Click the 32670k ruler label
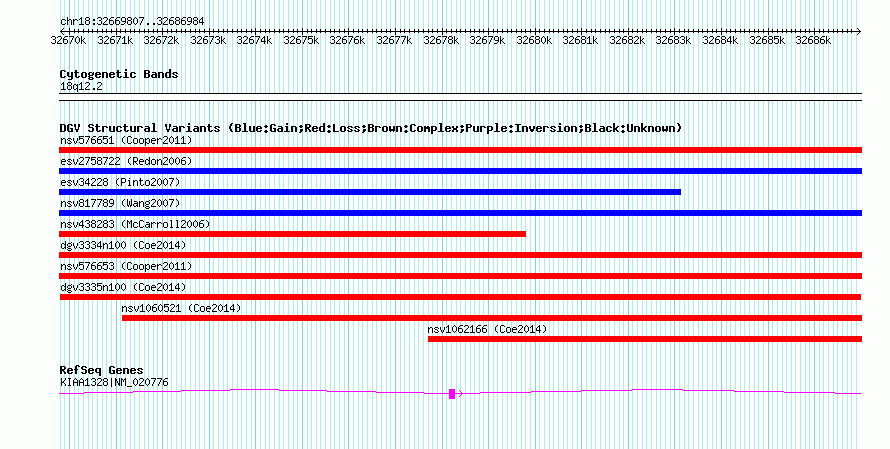 click(x=68, y=40)
